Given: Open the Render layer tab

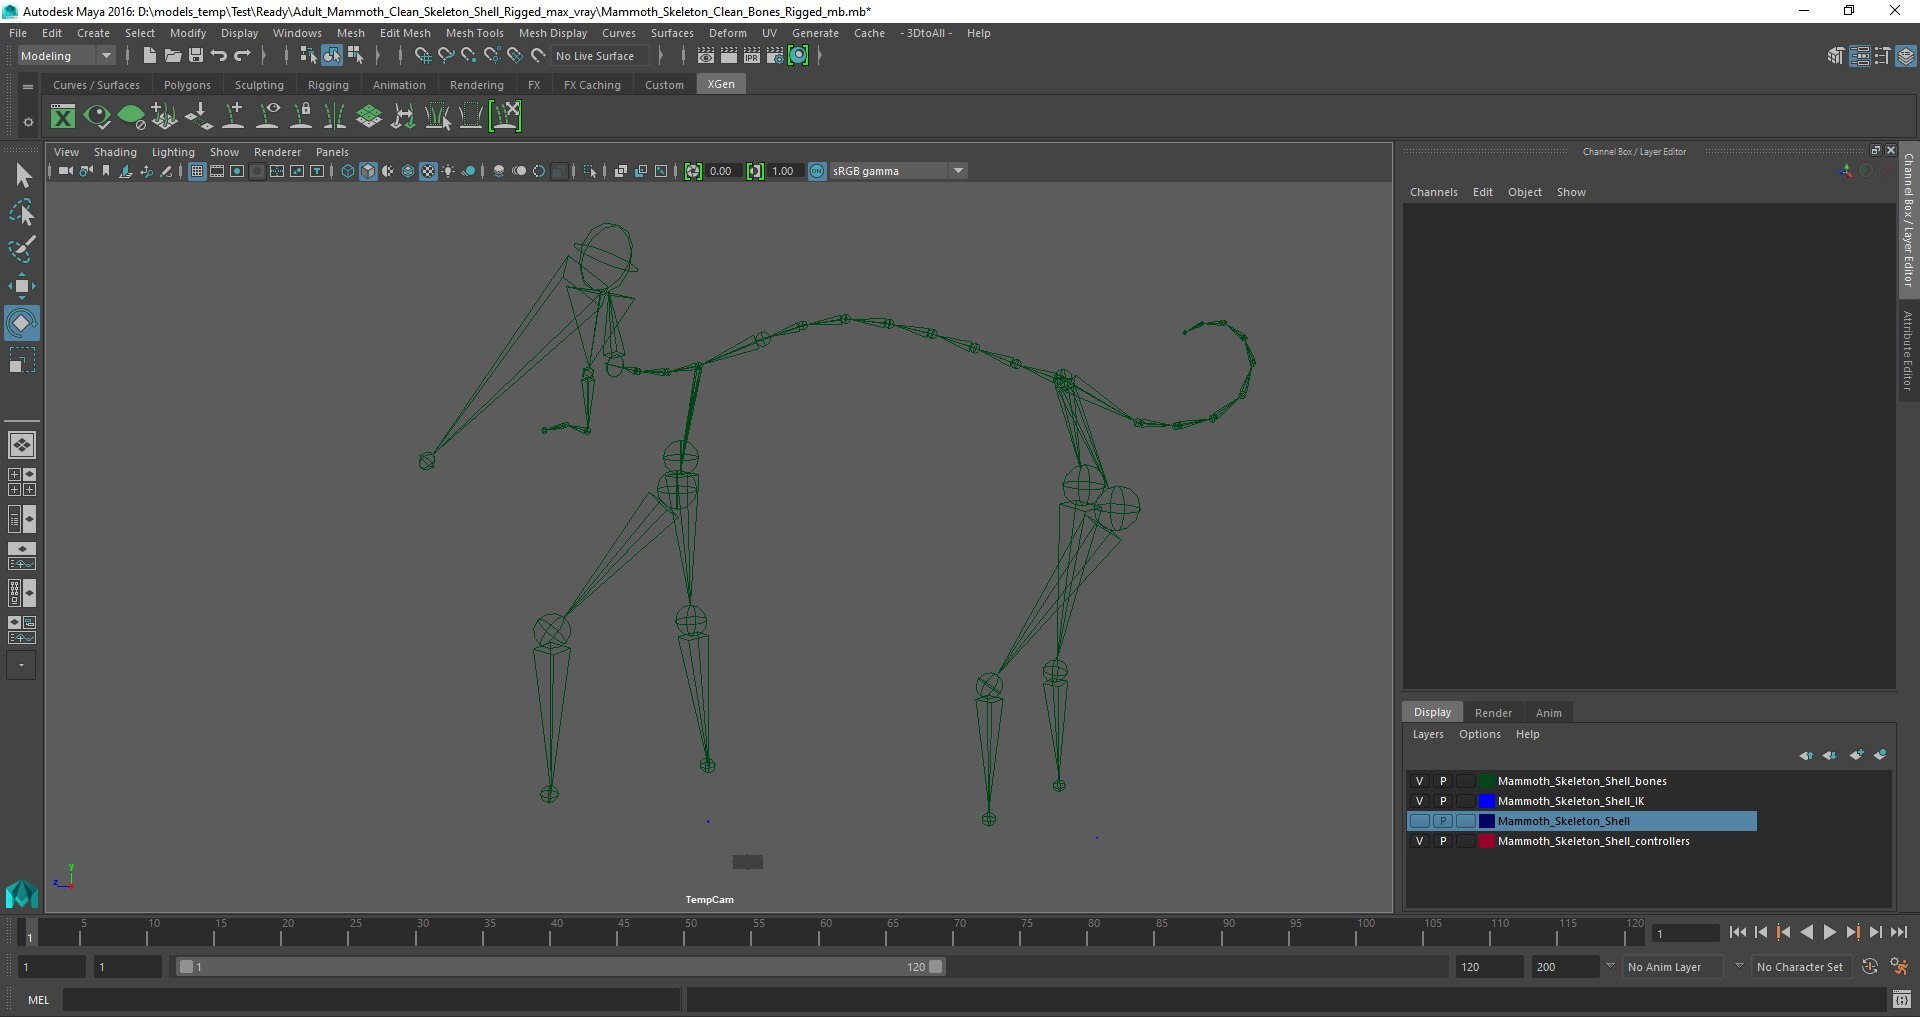Looking at the screenshot, I should point(1493,713).
